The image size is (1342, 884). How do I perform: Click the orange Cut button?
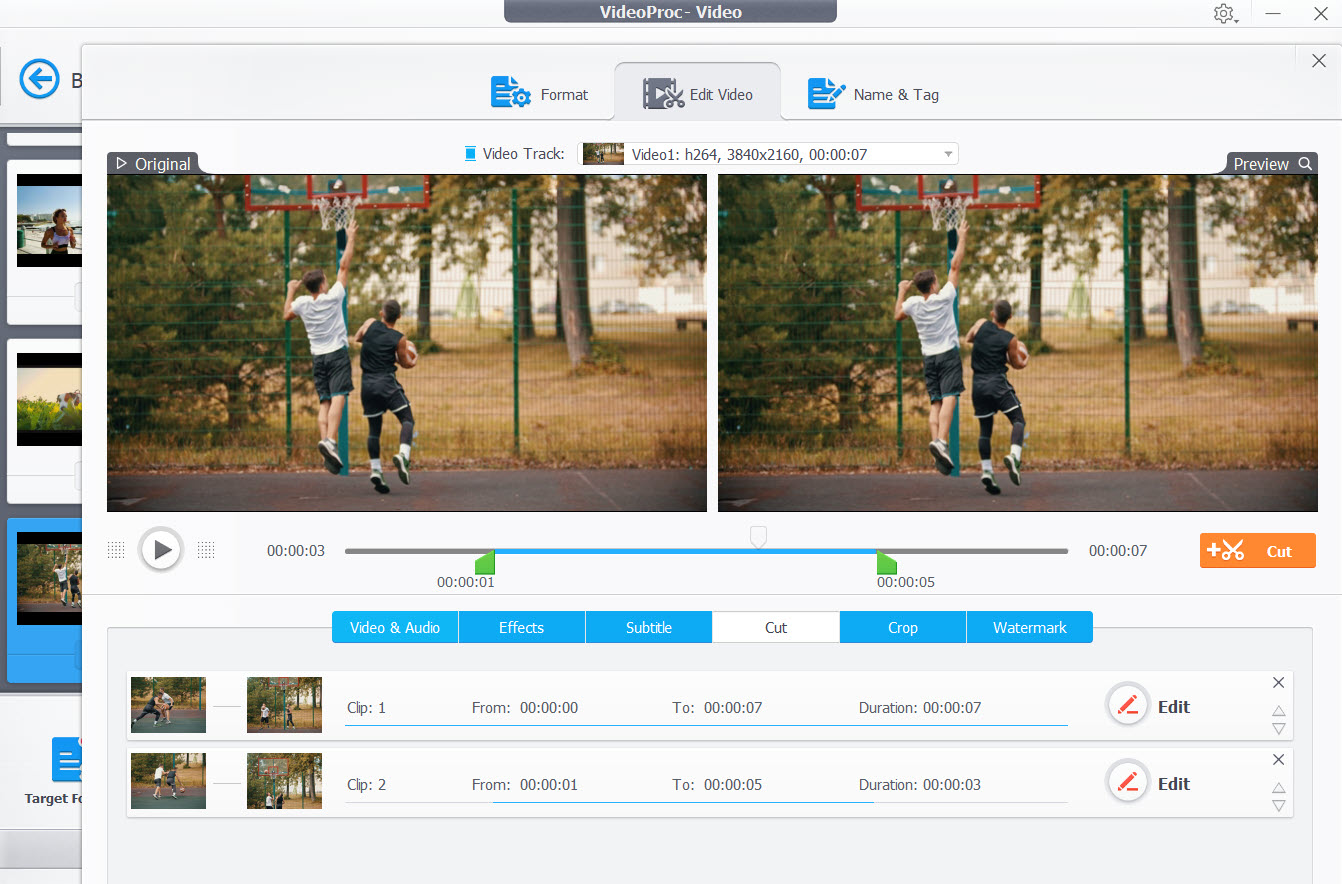1257,550
